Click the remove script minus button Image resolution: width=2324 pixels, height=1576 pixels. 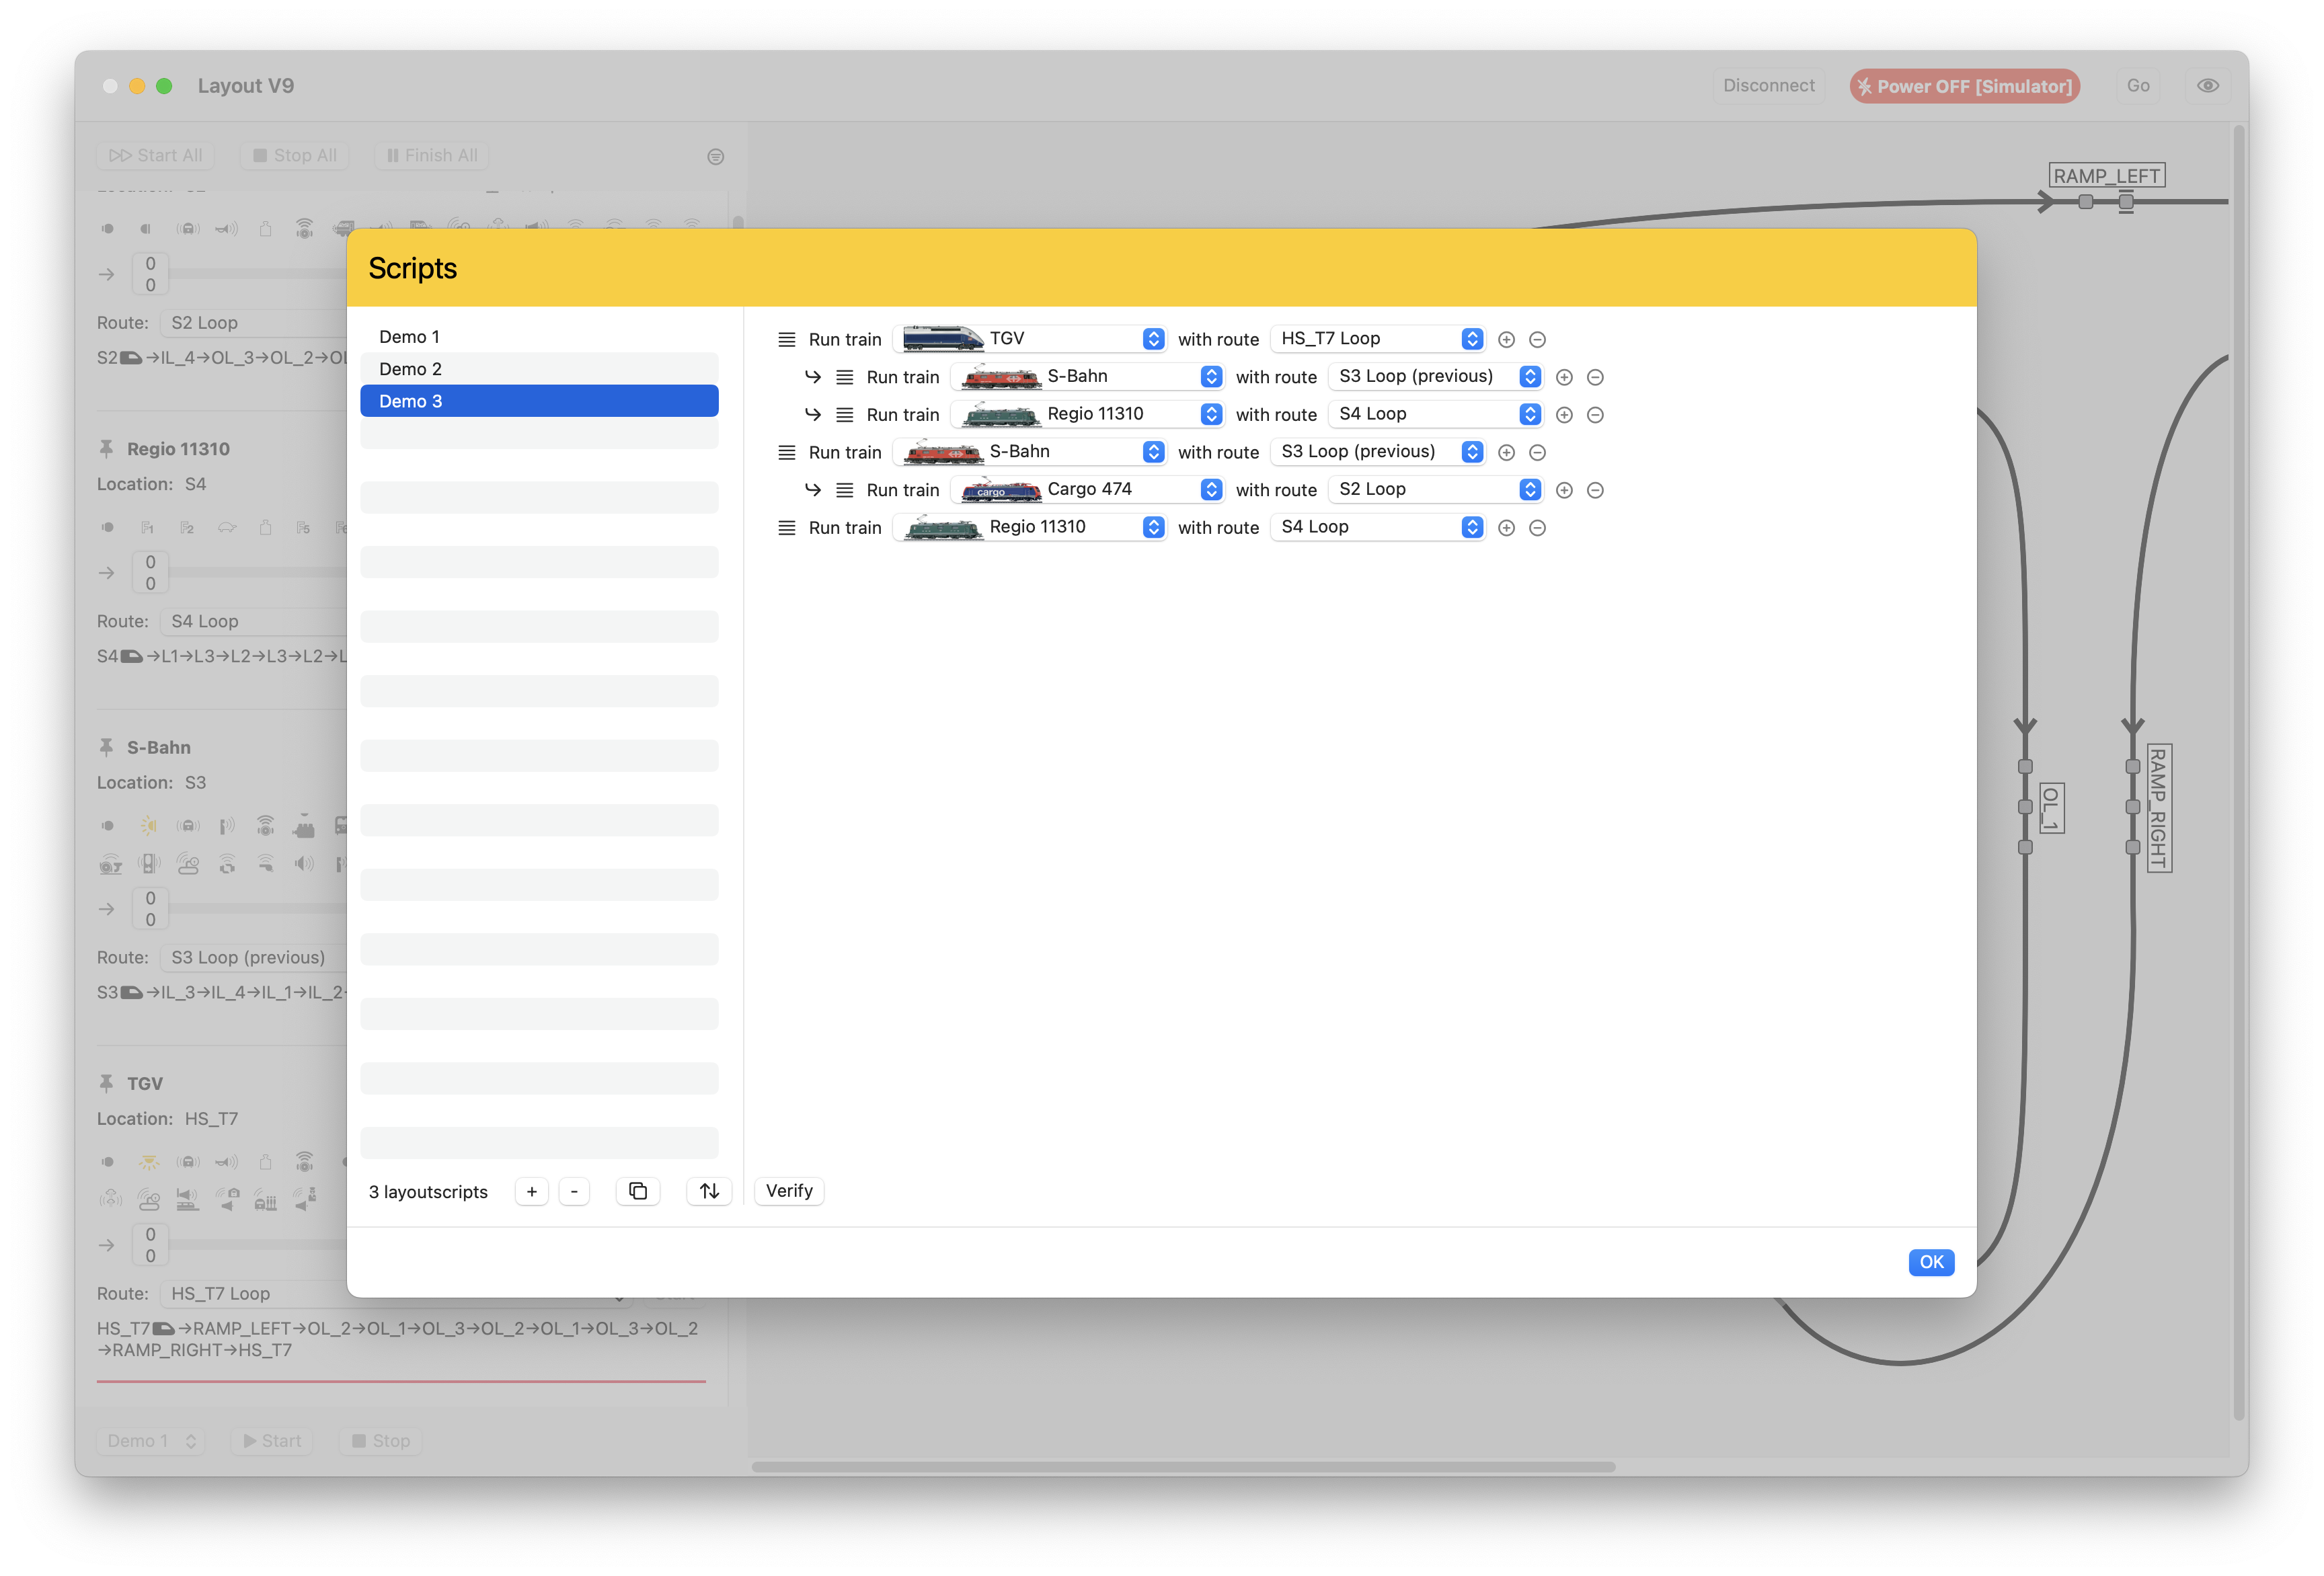pyautogui.click(x=574, y=1191)
